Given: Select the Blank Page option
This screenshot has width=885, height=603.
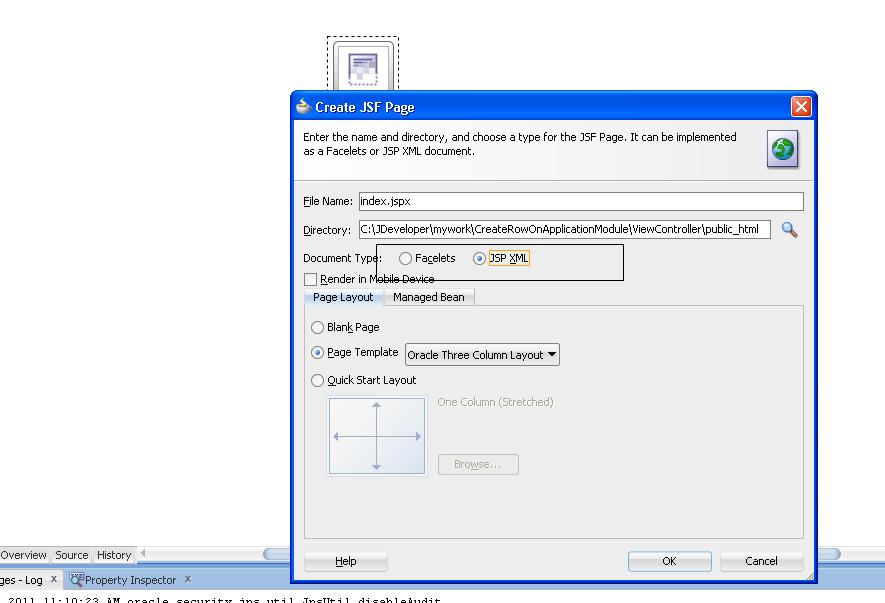Looking at the screenshot, I should click(x=317, y=327).
